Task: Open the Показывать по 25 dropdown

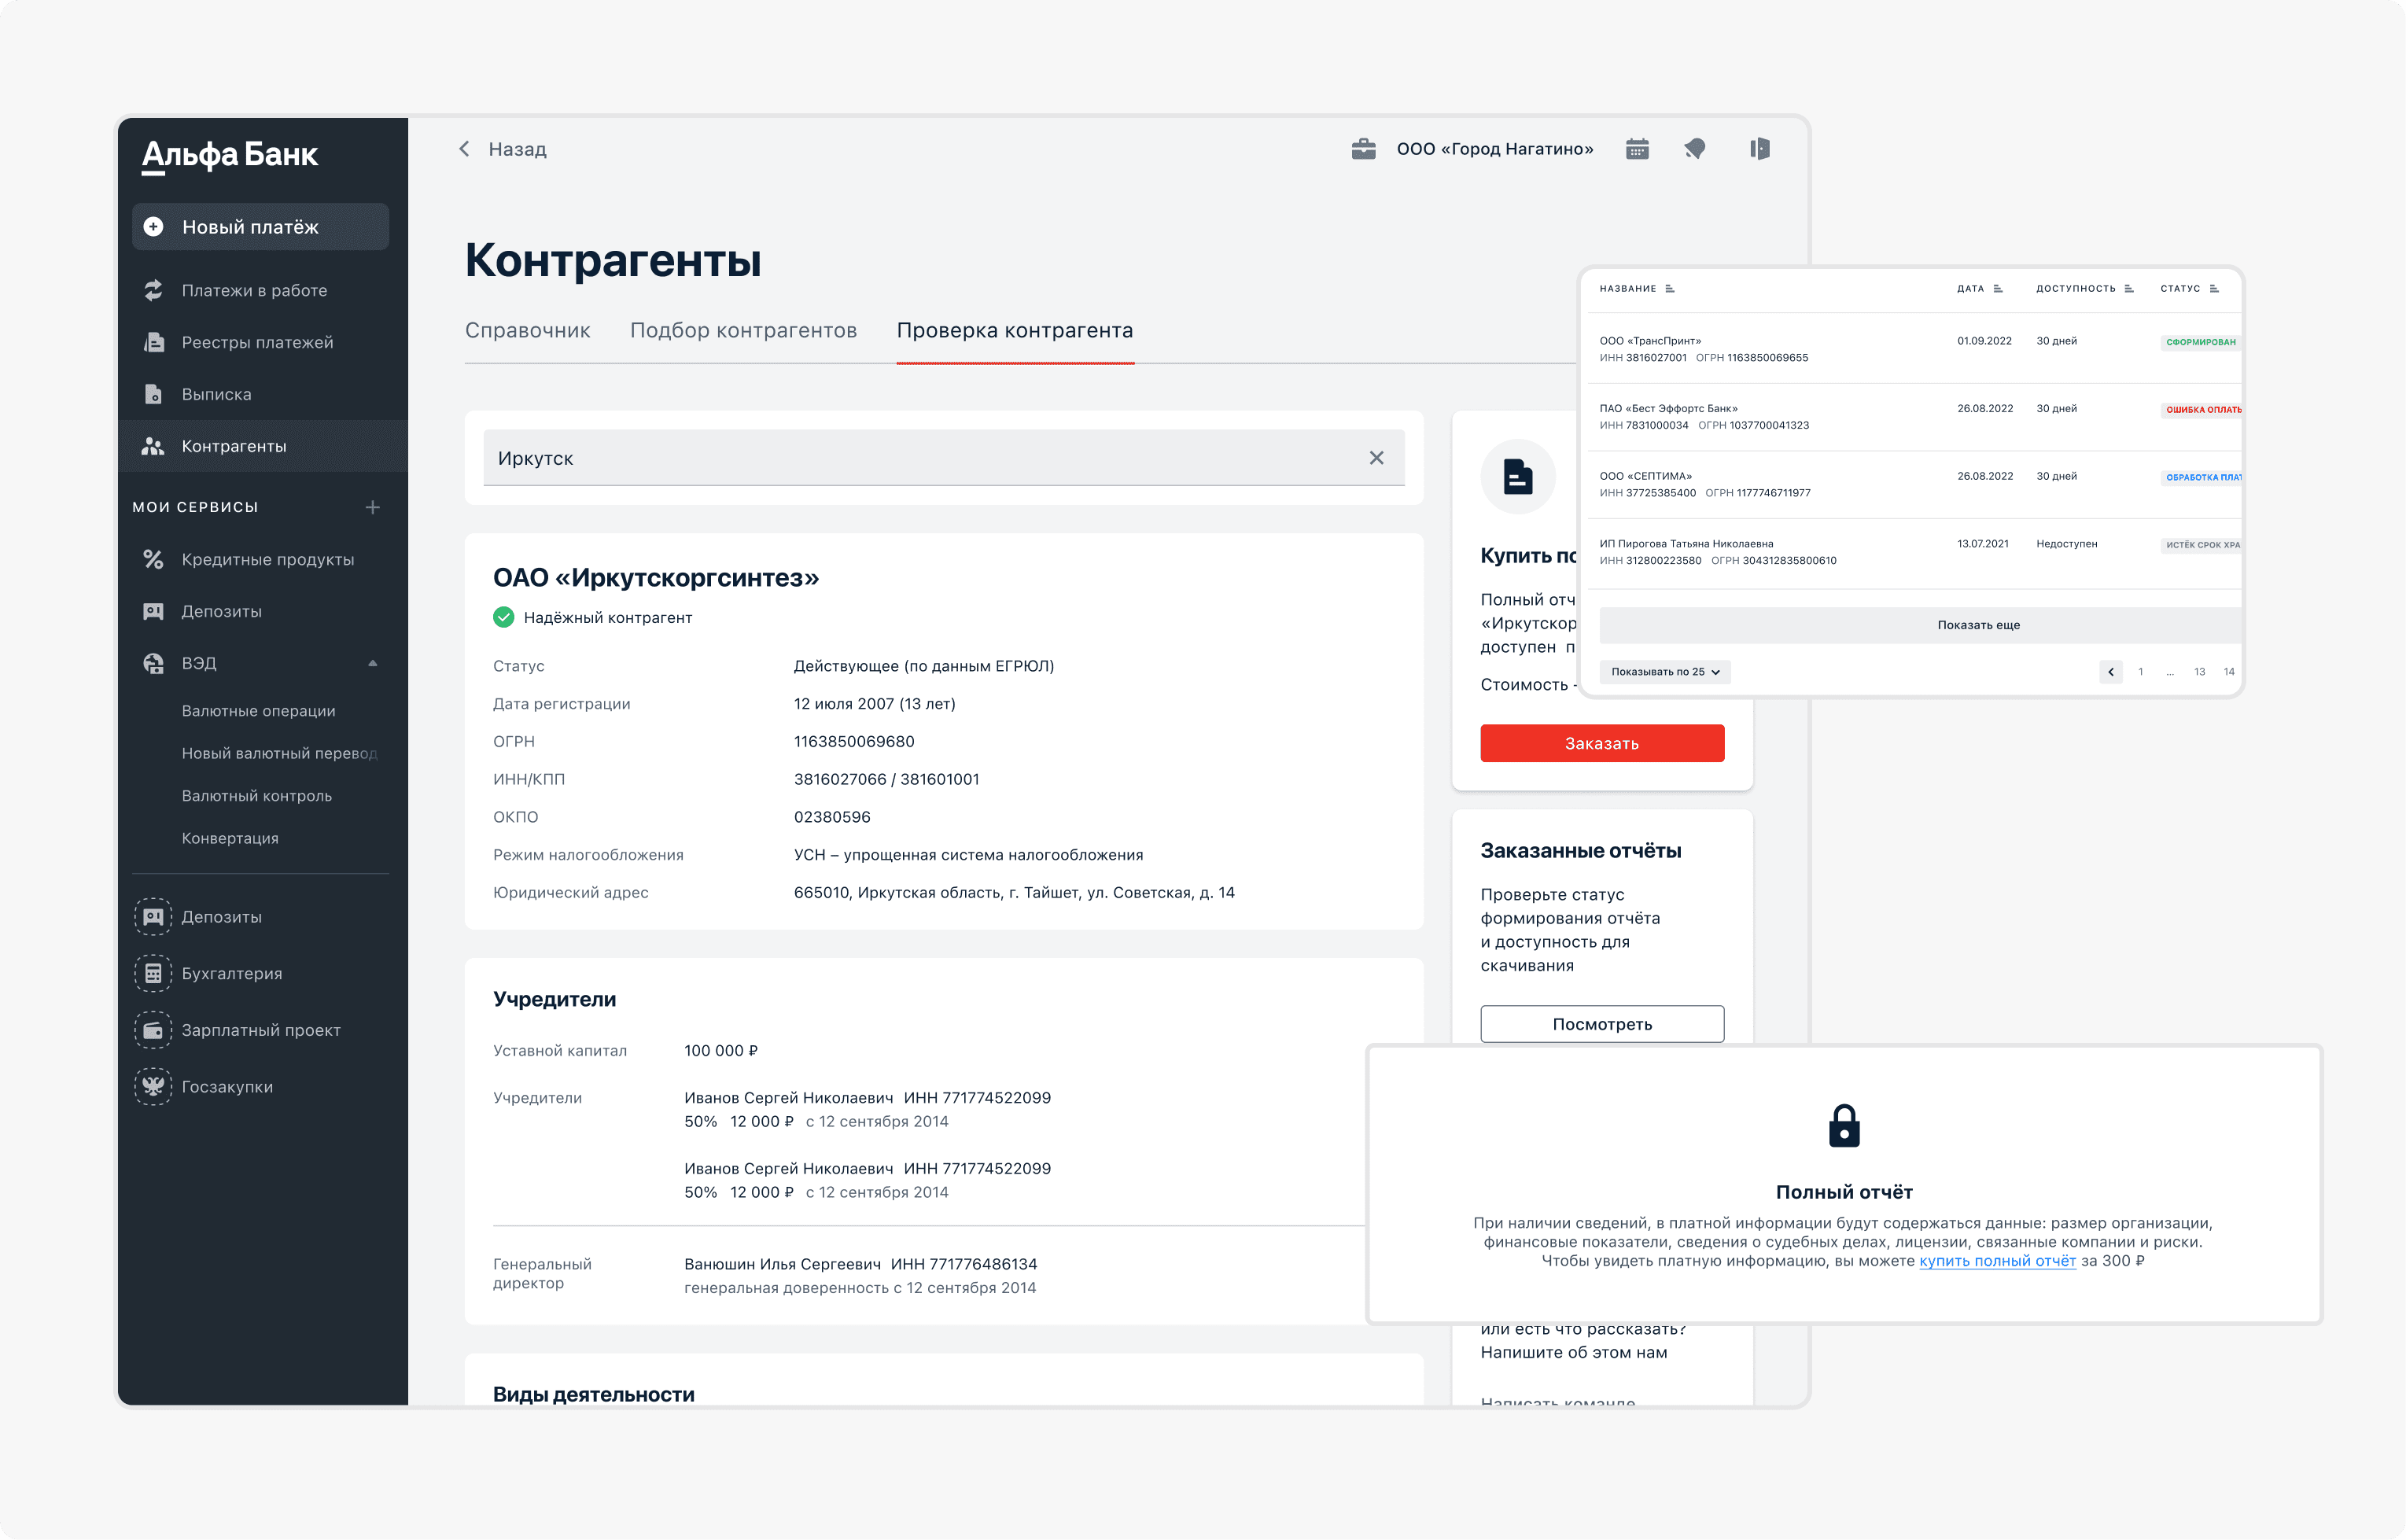Action: pos(1665,672)
